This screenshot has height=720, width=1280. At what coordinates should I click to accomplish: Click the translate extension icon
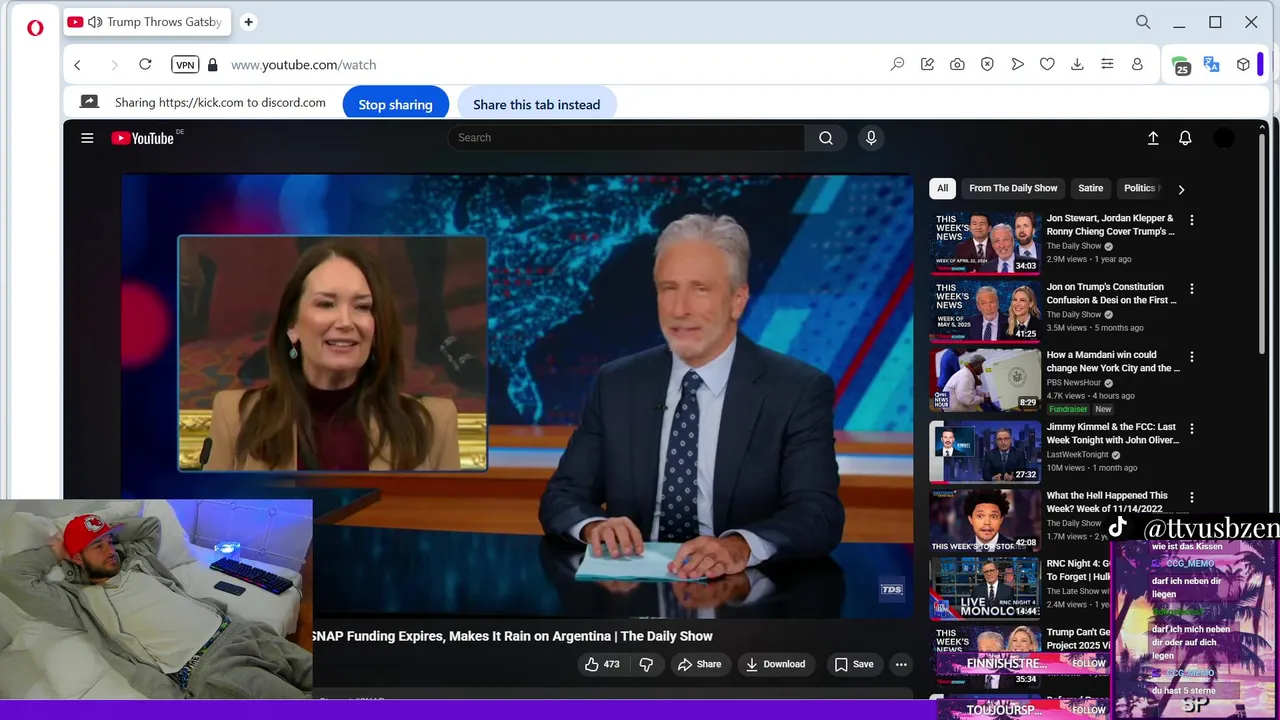click(x=1211, y=64)
